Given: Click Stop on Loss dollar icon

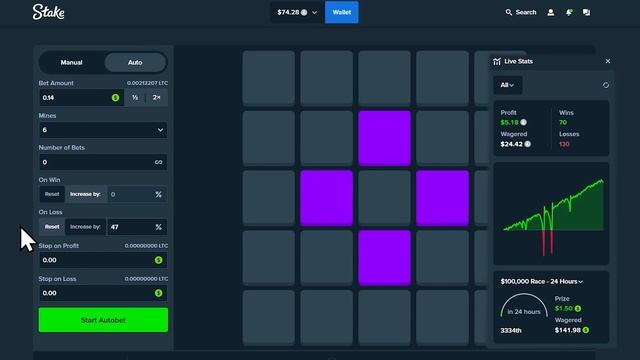Looking at the screenshot, I should point(158,293).
